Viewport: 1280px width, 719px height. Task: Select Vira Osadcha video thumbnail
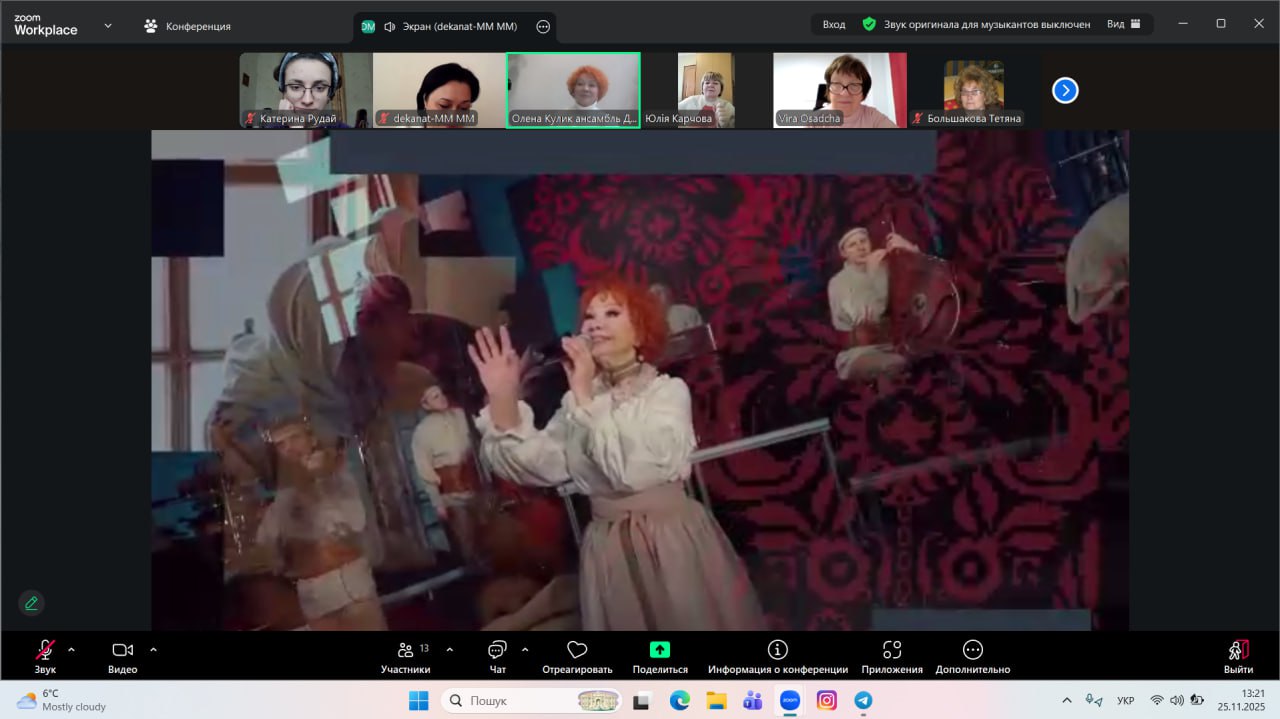click(x=839, y=90)
